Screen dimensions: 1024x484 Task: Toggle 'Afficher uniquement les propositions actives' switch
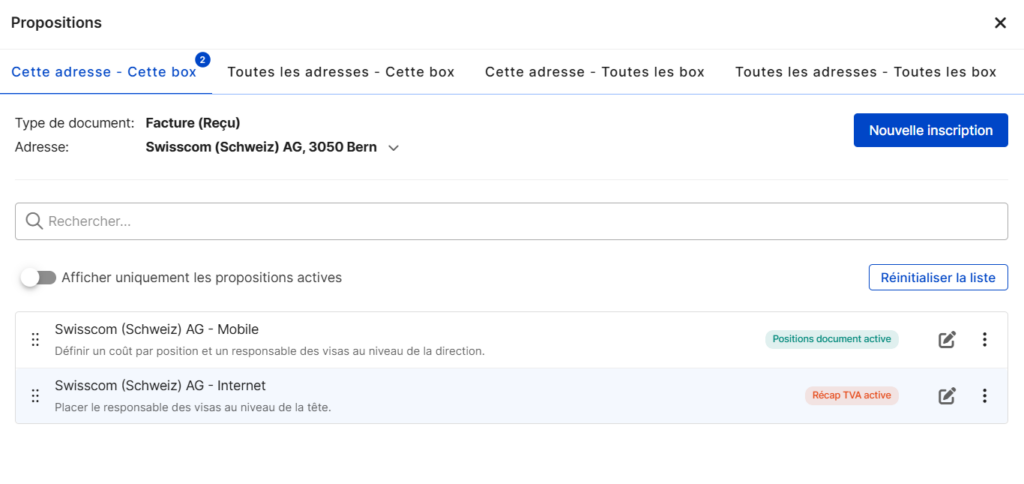39,278
